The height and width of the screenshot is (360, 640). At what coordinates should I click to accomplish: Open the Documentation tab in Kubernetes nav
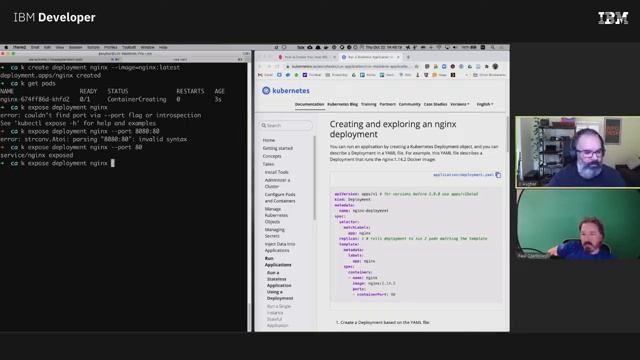coord(309,104)
